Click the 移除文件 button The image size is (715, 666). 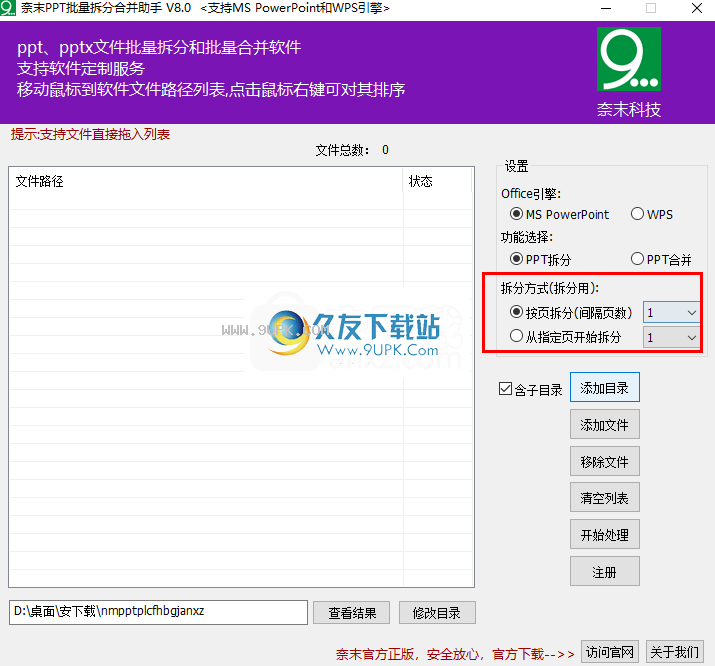tap(605, 461)
